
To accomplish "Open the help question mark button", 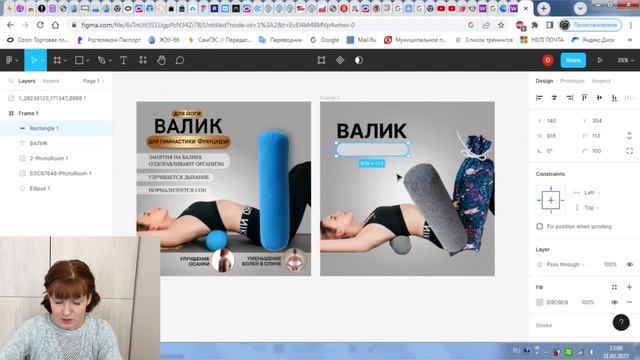I will 621,322.
